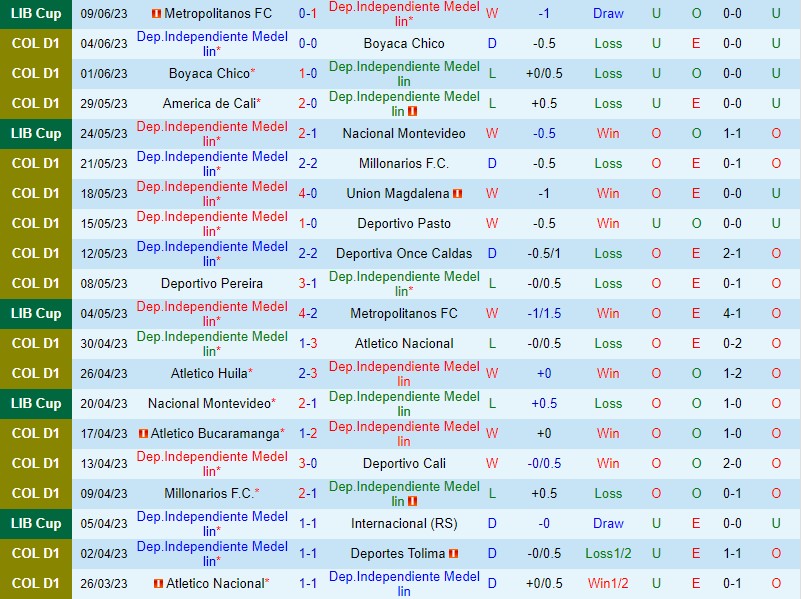The image size is (801, 599).
Task: Open America de Cali team link
Action: [209, 104]
